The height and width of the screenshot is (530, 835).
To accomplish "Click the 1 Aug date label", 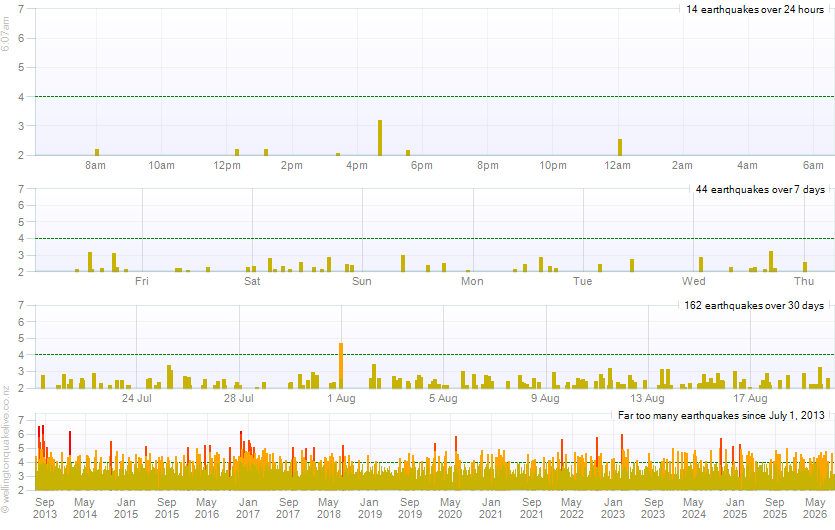I will click(341, 398).
